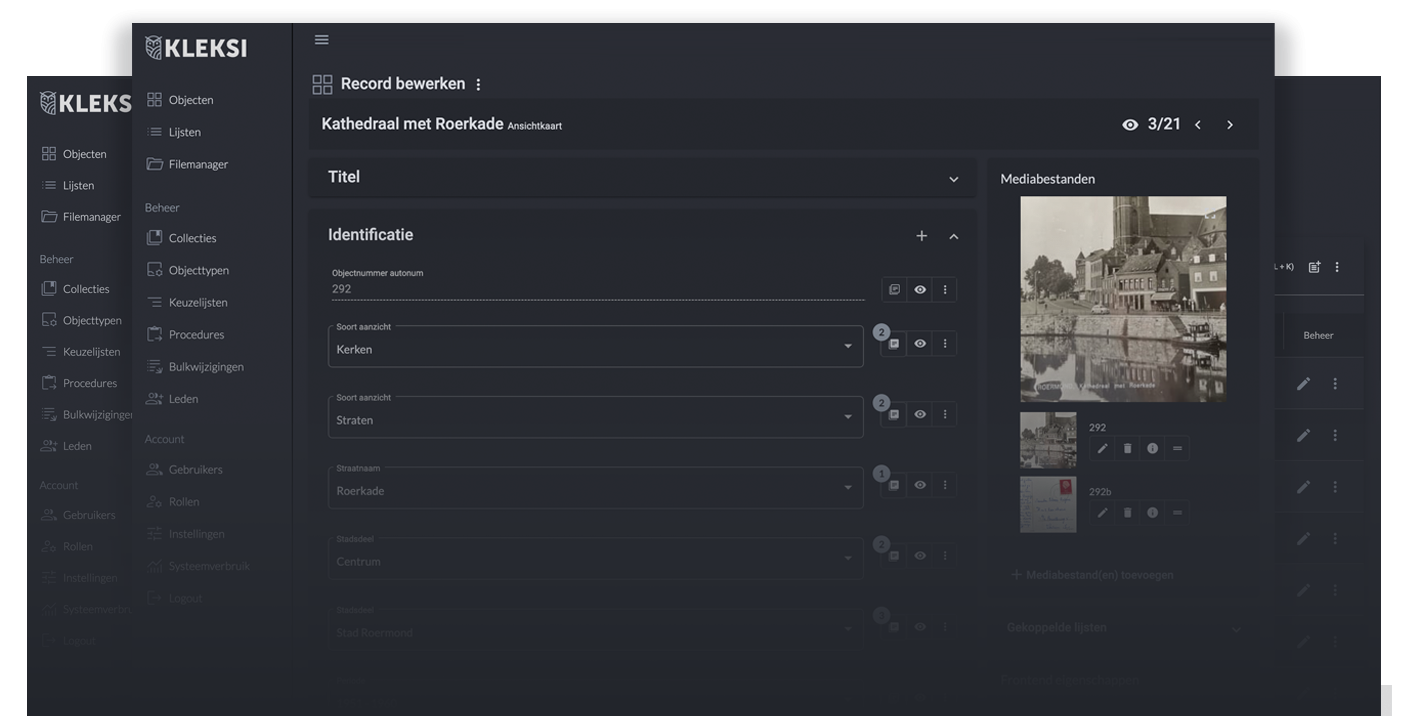This screenshot has height=716, width=1411.
Task: Go to the previous record arrow
Action: point(1197,125)
